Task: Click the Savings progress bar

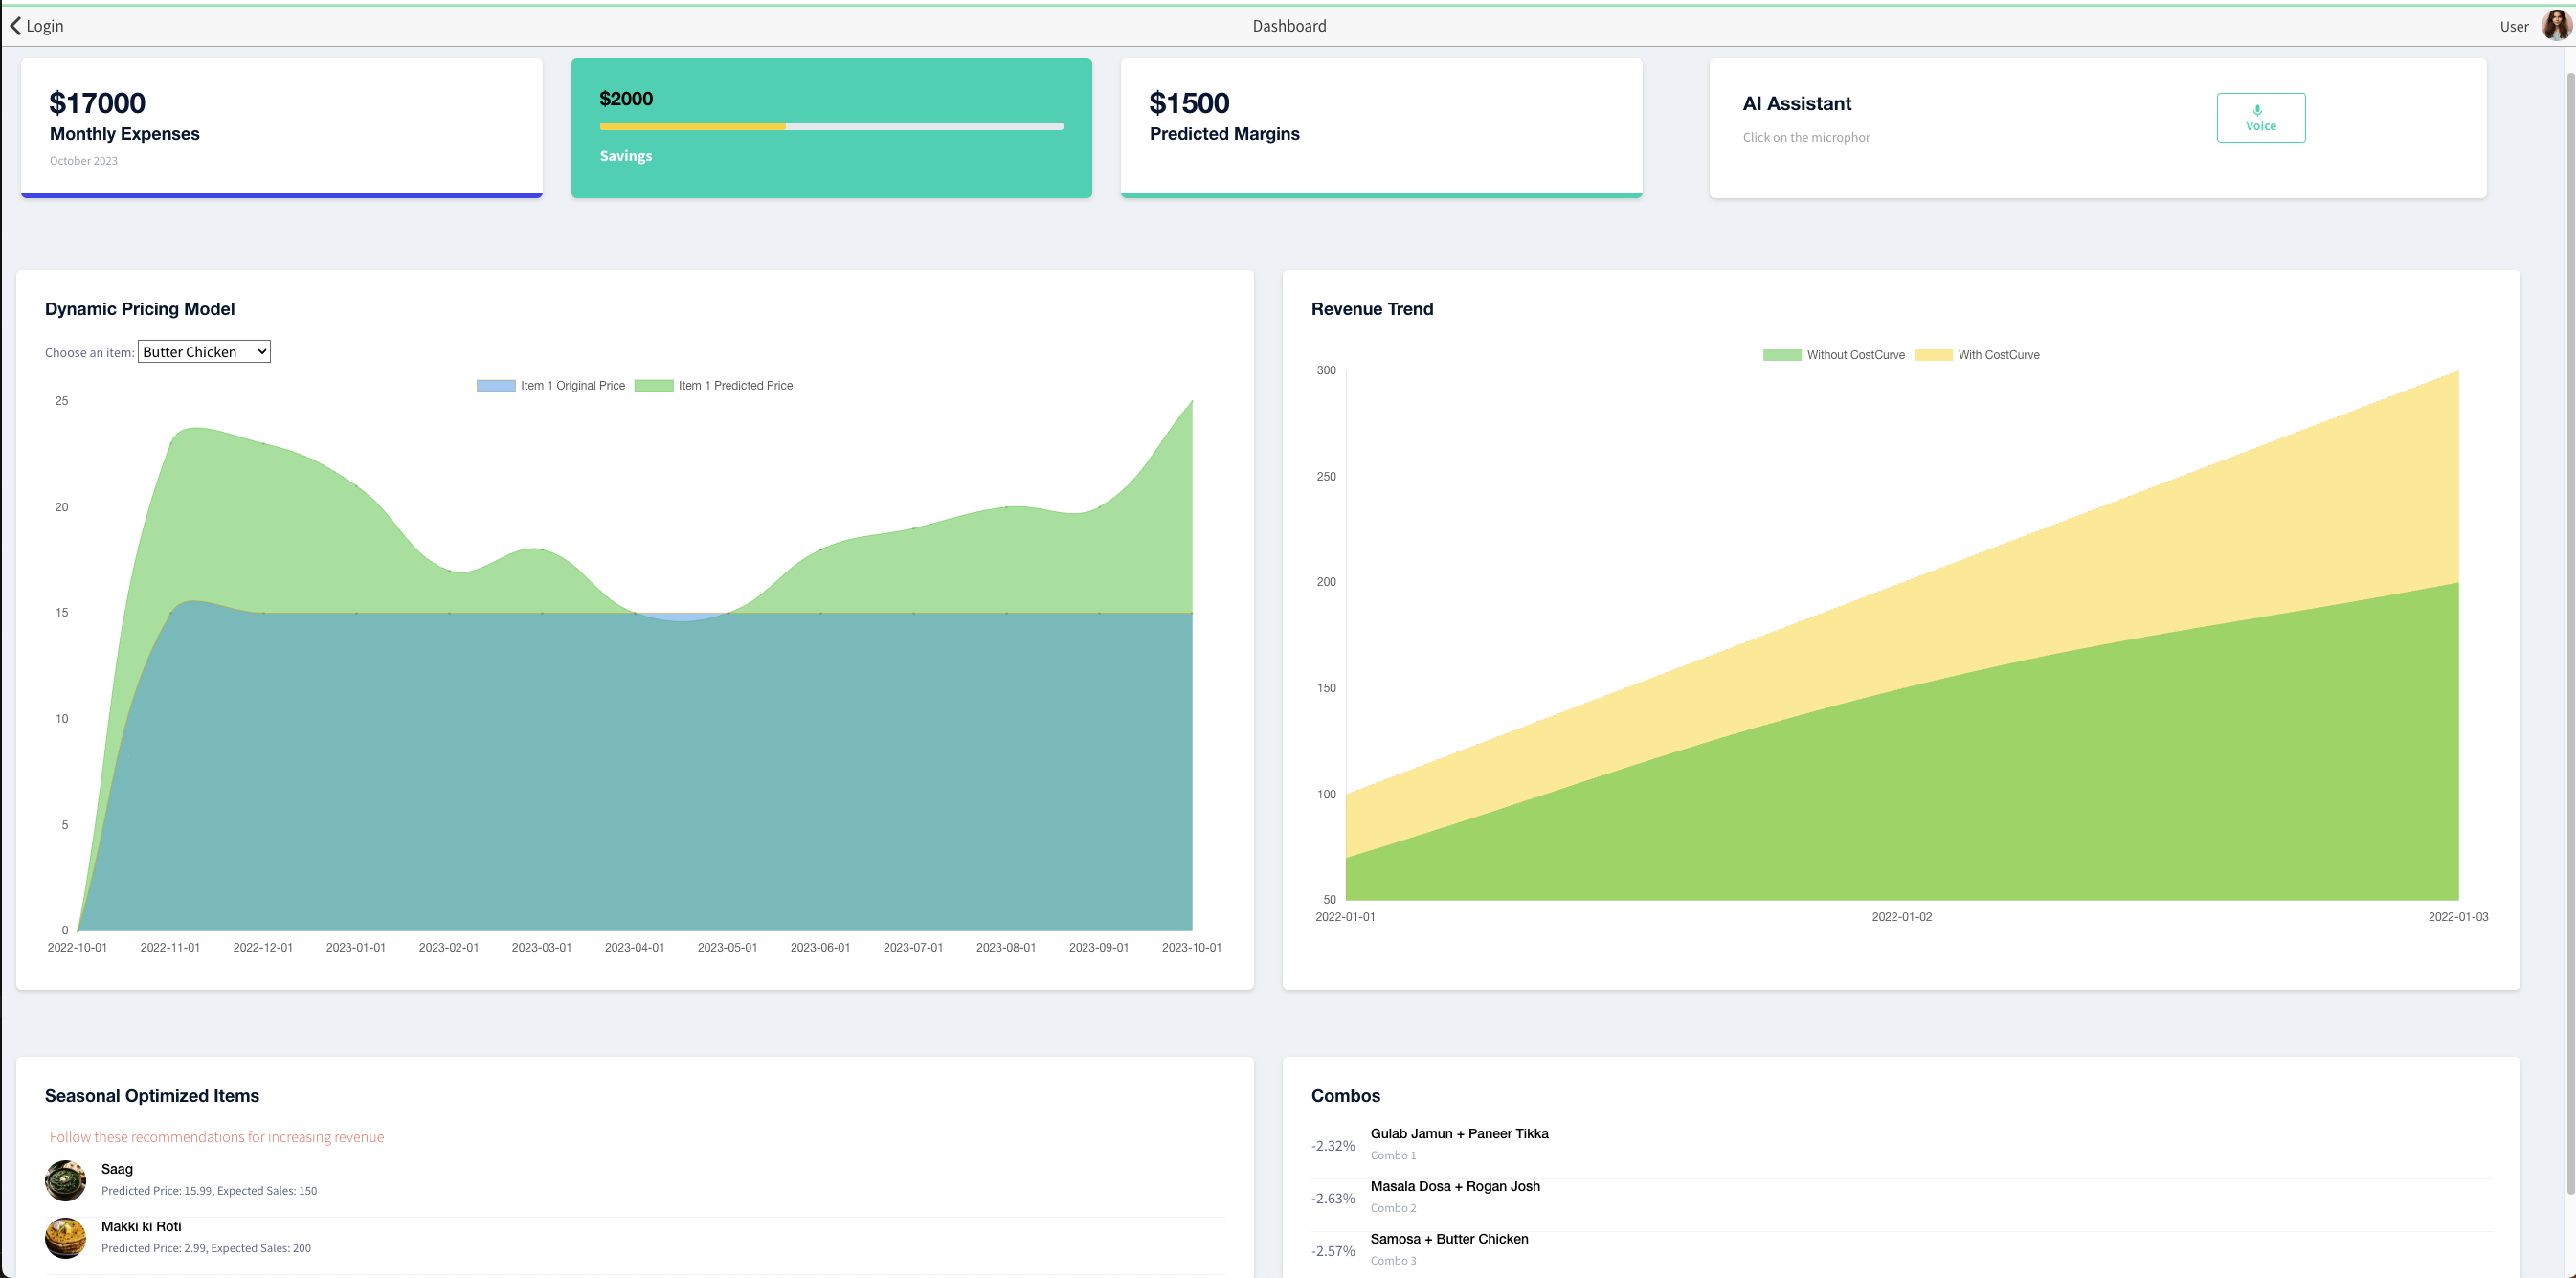Action: tap(831, 127)
